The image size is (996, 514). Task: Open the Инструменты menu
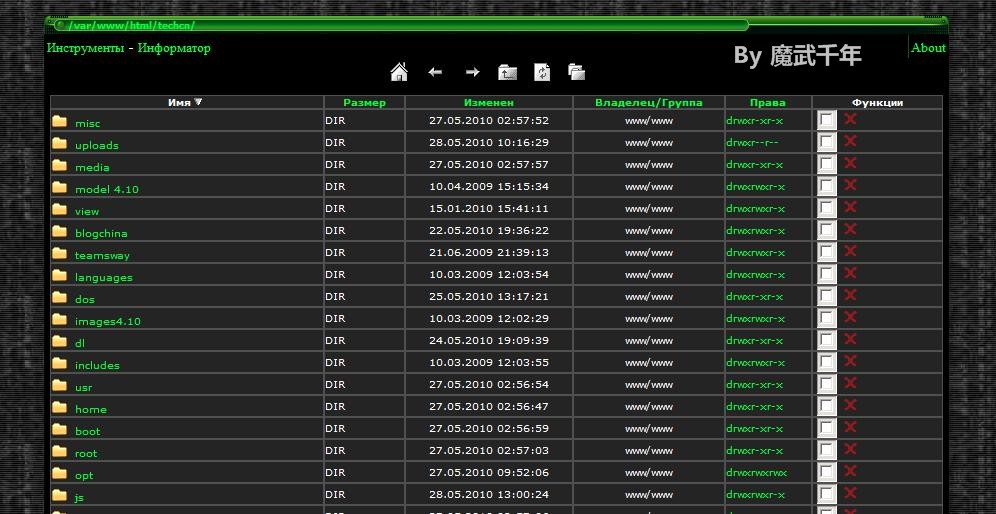pyautogui.click(x=85, y=48)
